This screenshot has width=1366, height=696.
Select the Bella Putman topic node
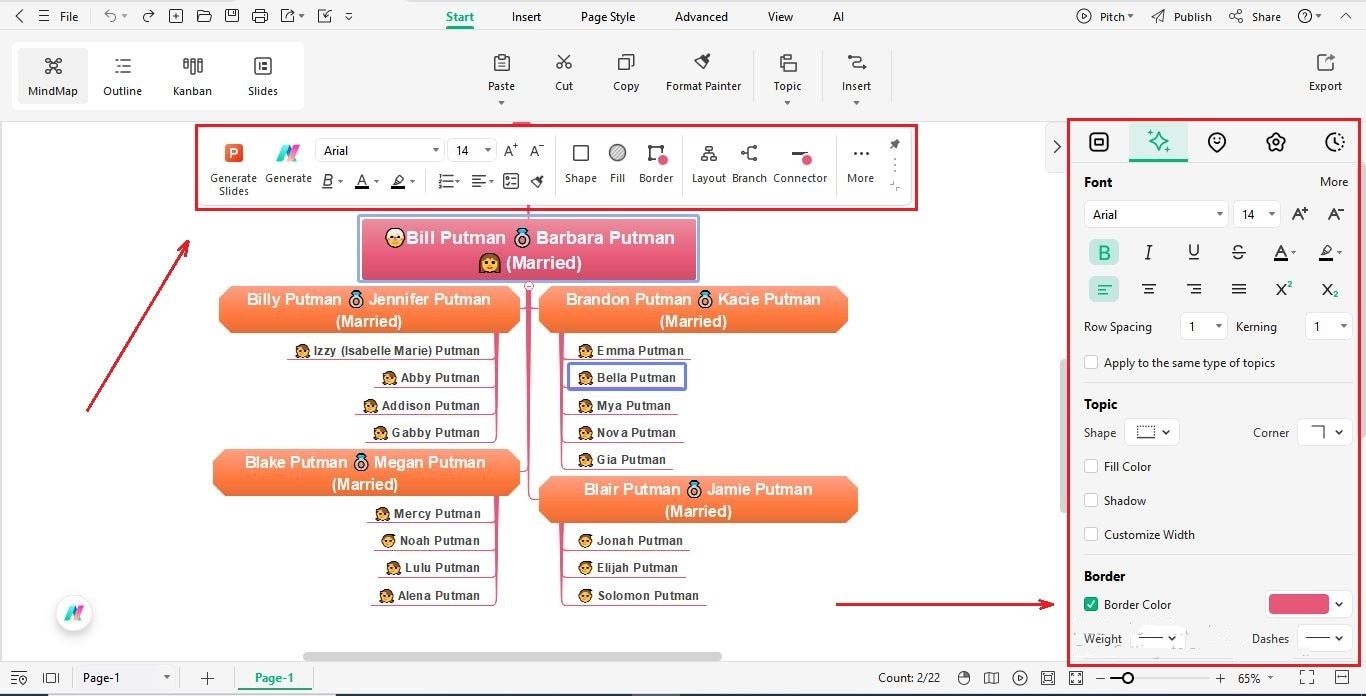tap(627, 377)
